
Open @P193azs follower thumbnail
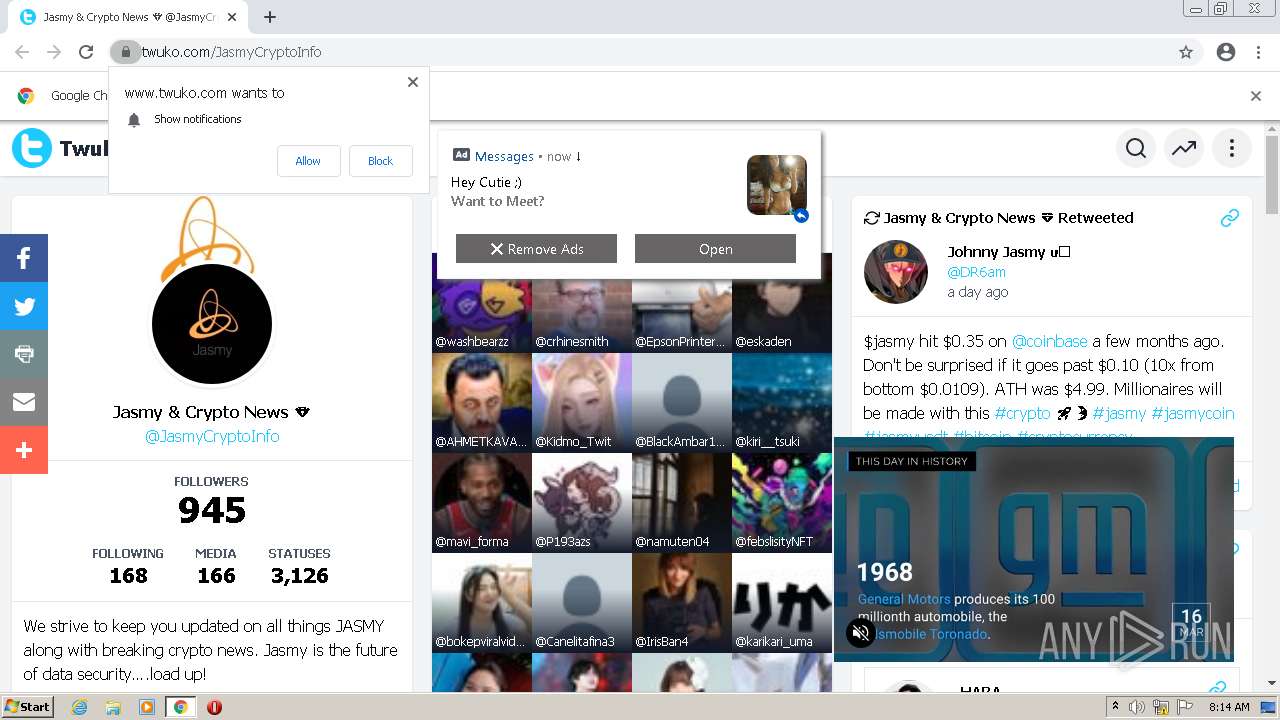coord(582,503)
